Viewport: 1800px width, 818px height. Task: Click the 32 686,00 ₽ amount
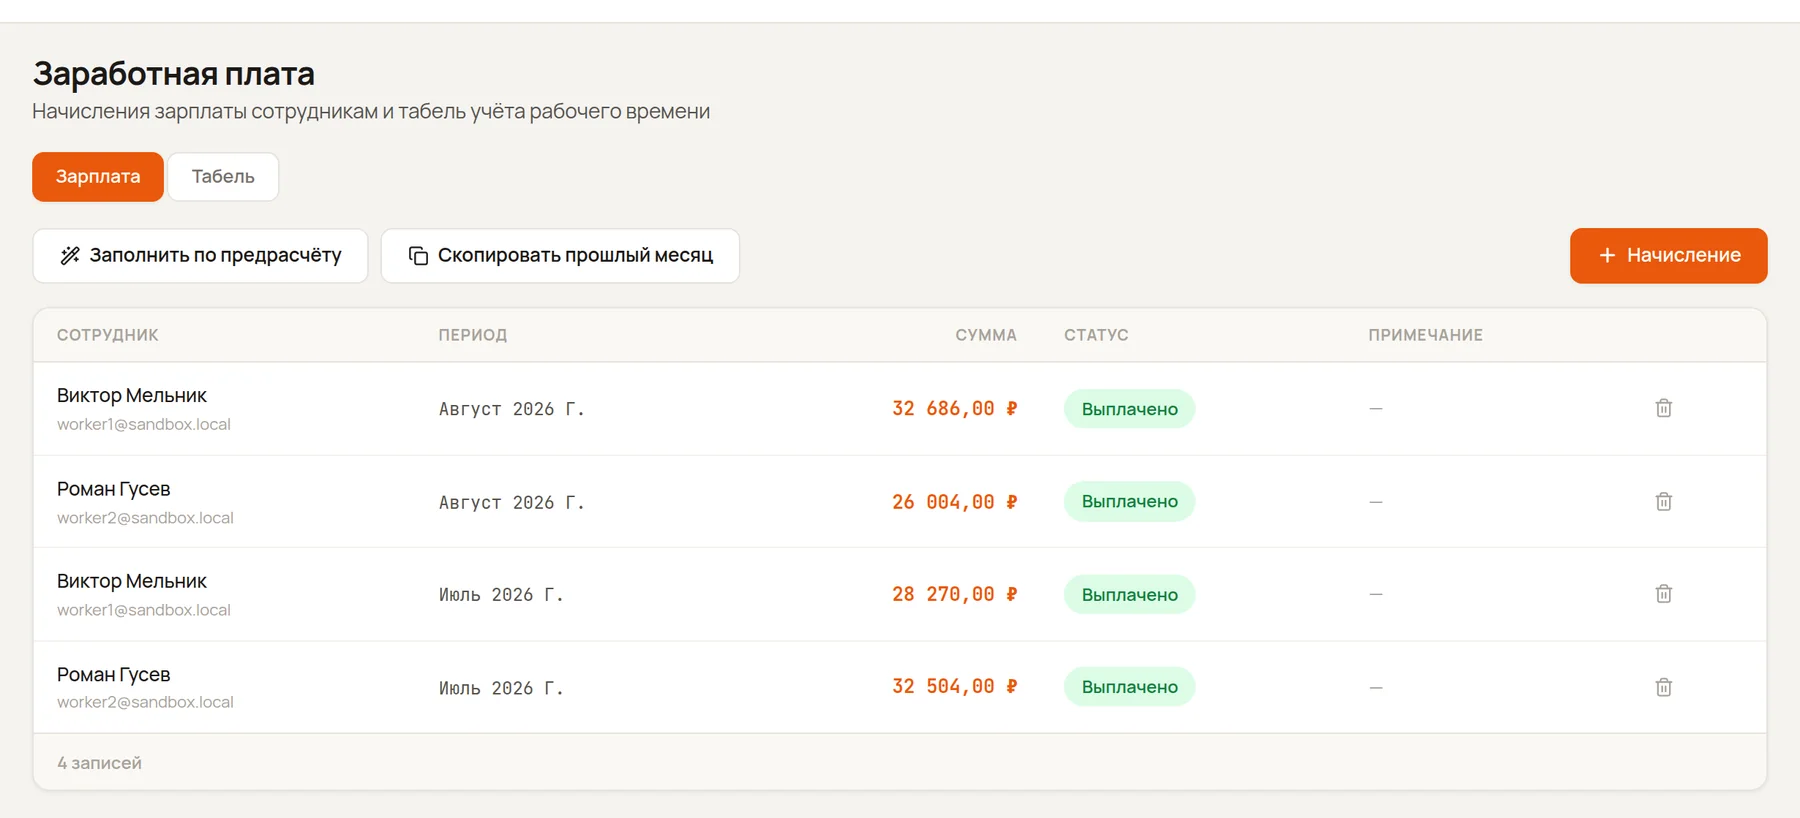pyautogui.click(x=955, y=409)
